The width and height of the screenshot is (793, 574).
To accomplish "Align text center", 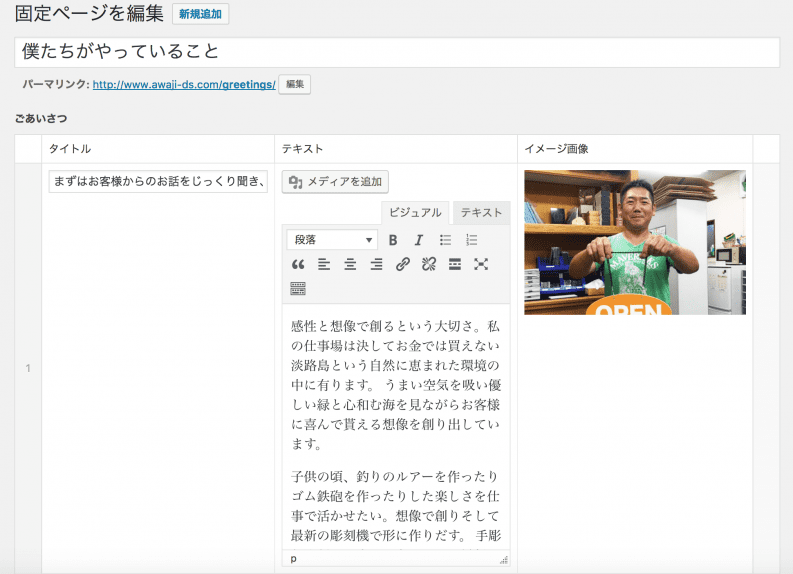I will click(350, 264).
